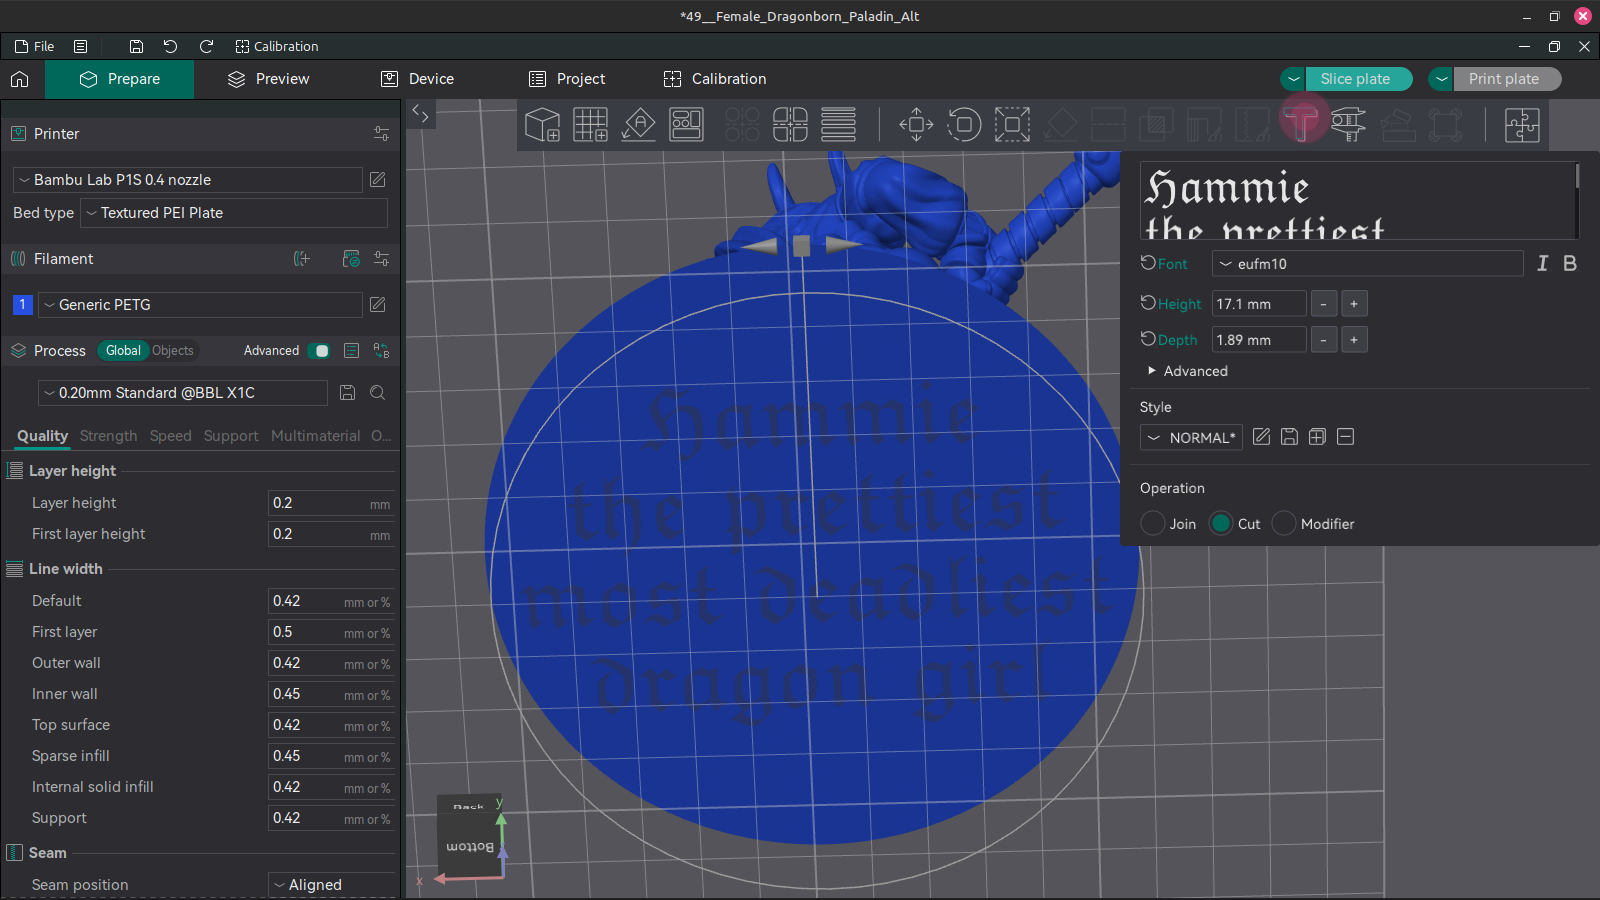This screenshot has height=900, width=1600.
Task: Run Auto-orient on the model
Action: pos(639,124)
